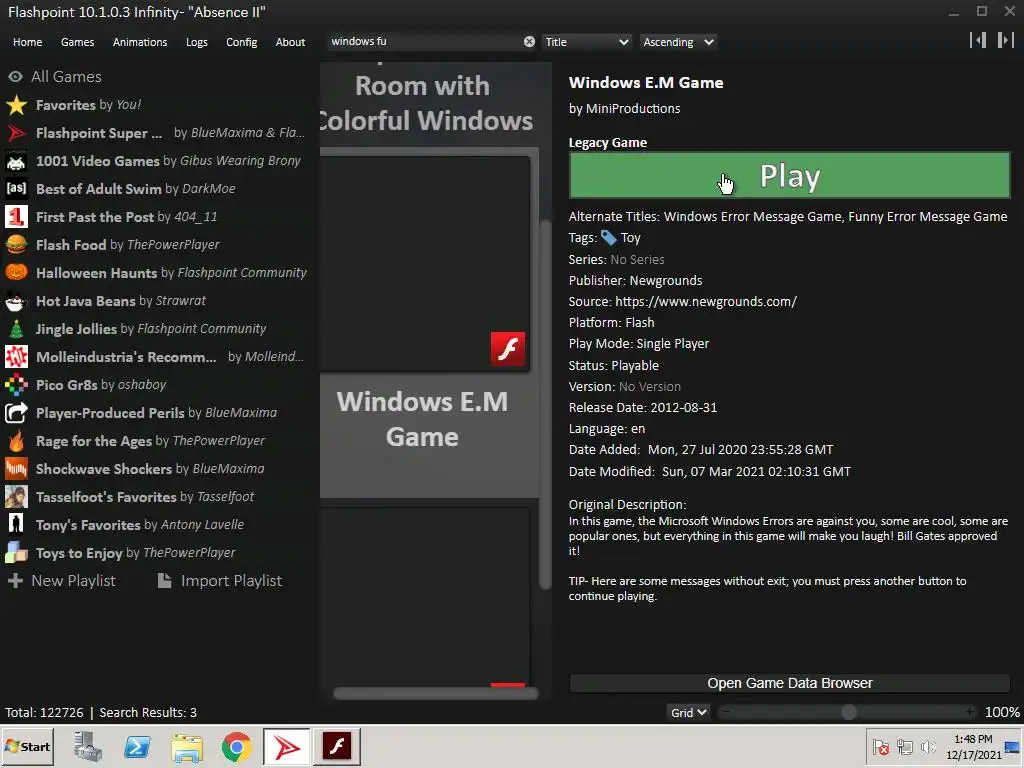Click the green Play button
1024x768 pixels.
click(790, 175)
